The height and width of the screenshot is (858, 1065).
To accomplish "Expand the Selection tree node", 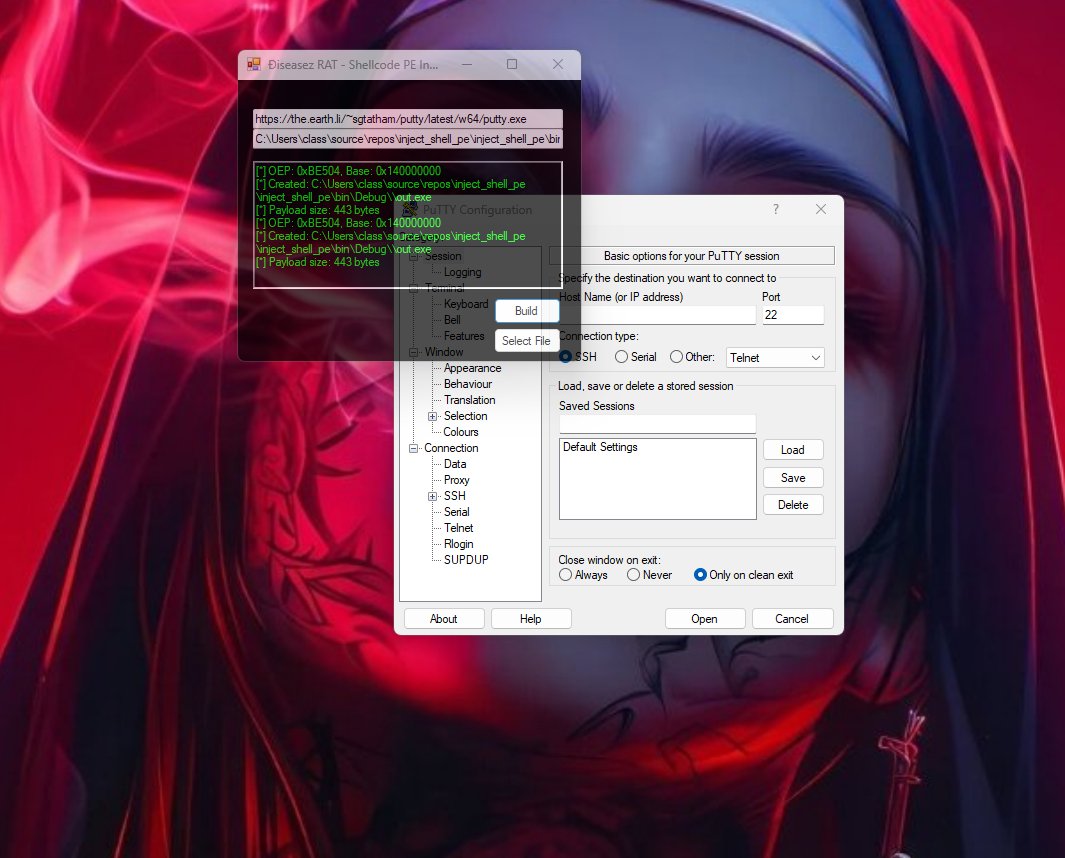I will coord(432,416).
